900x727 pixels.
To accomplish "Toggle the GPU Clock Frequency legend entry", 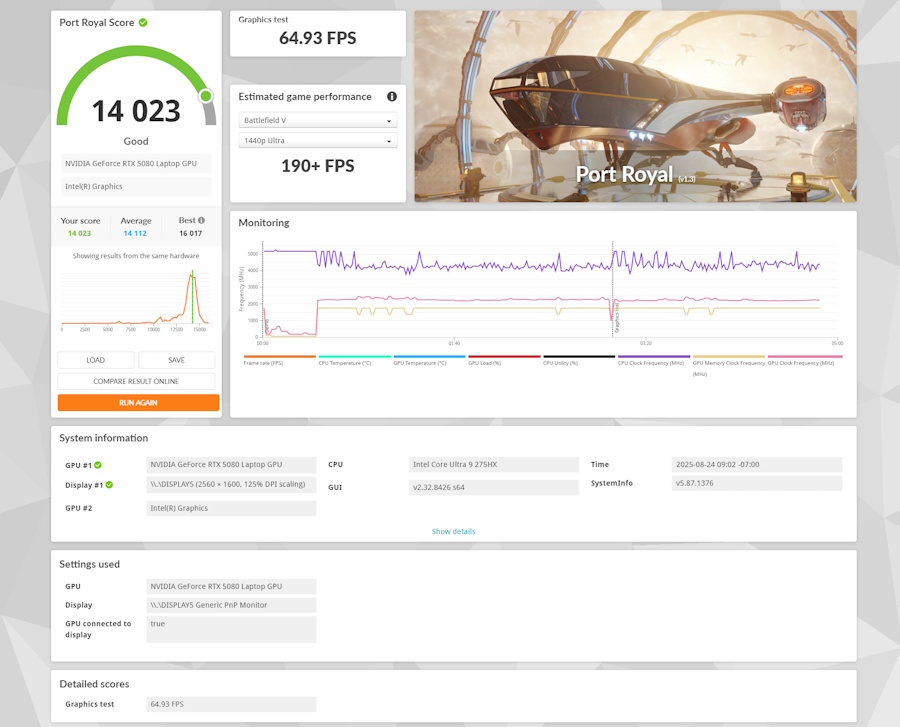I will coord(805,360).
